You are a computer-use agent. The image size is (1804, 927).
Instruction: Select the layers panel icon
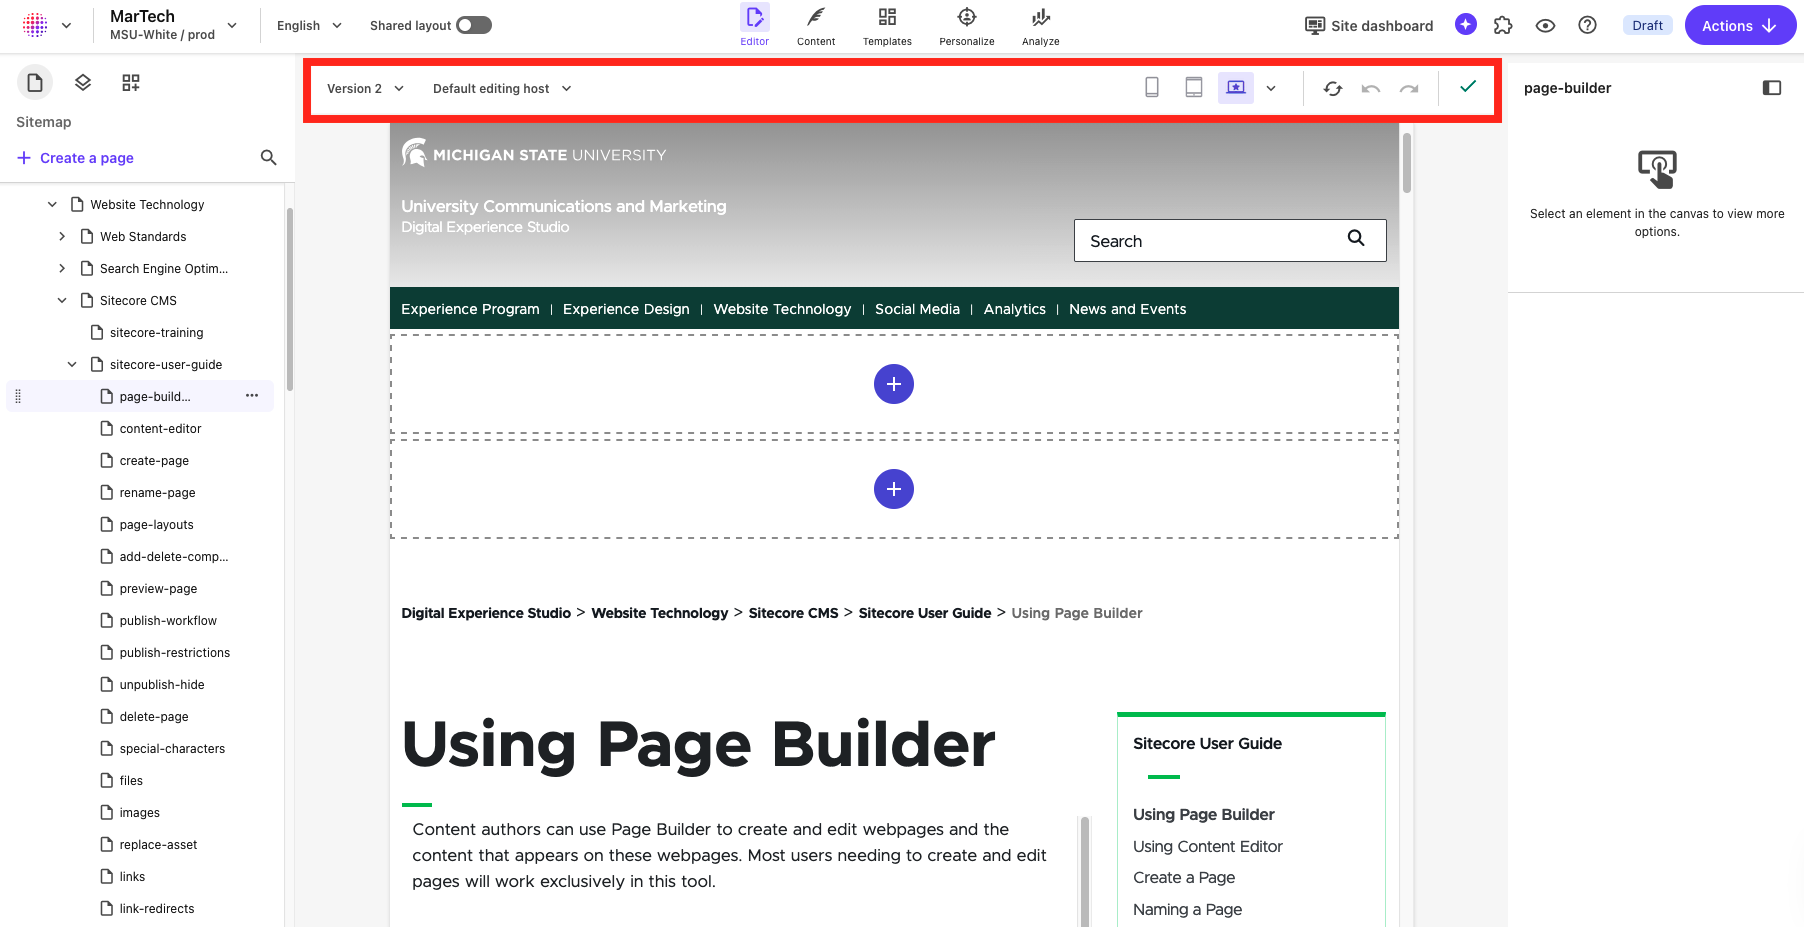pyautogui.click(x=83, y=82)
